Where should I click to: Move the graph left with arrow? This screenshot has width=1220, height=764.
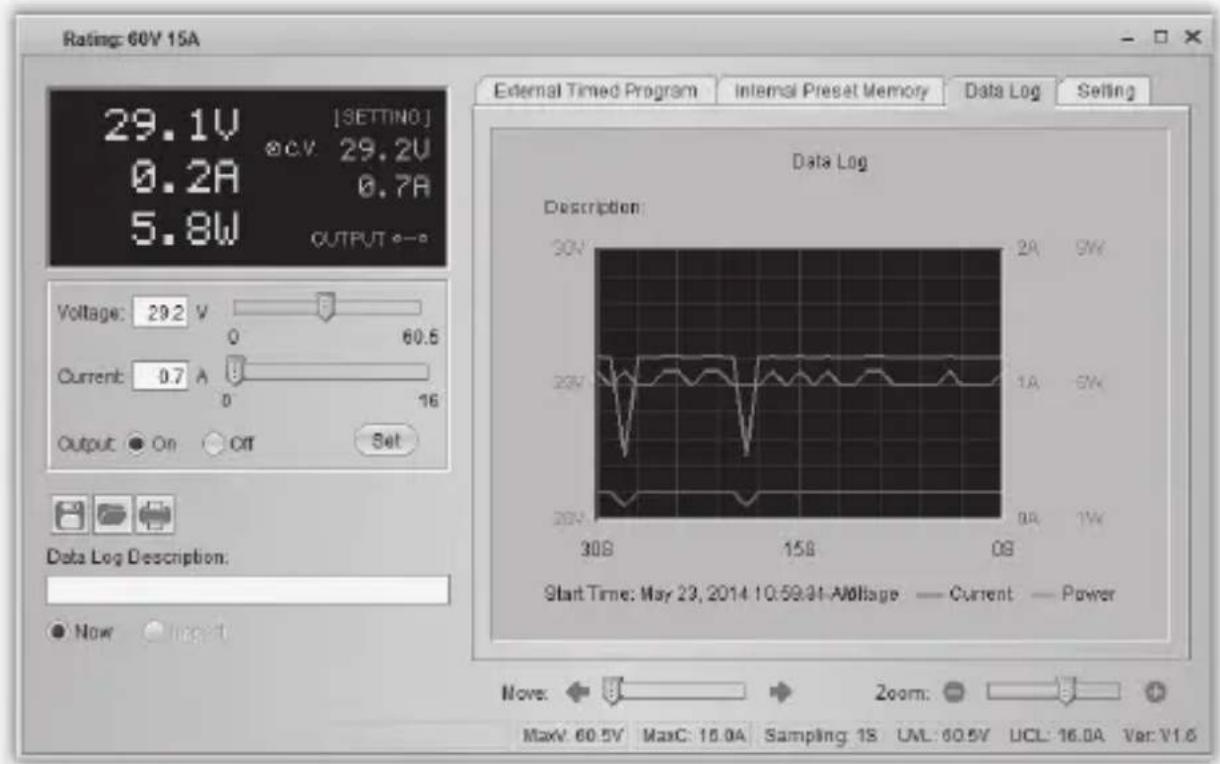580,691
